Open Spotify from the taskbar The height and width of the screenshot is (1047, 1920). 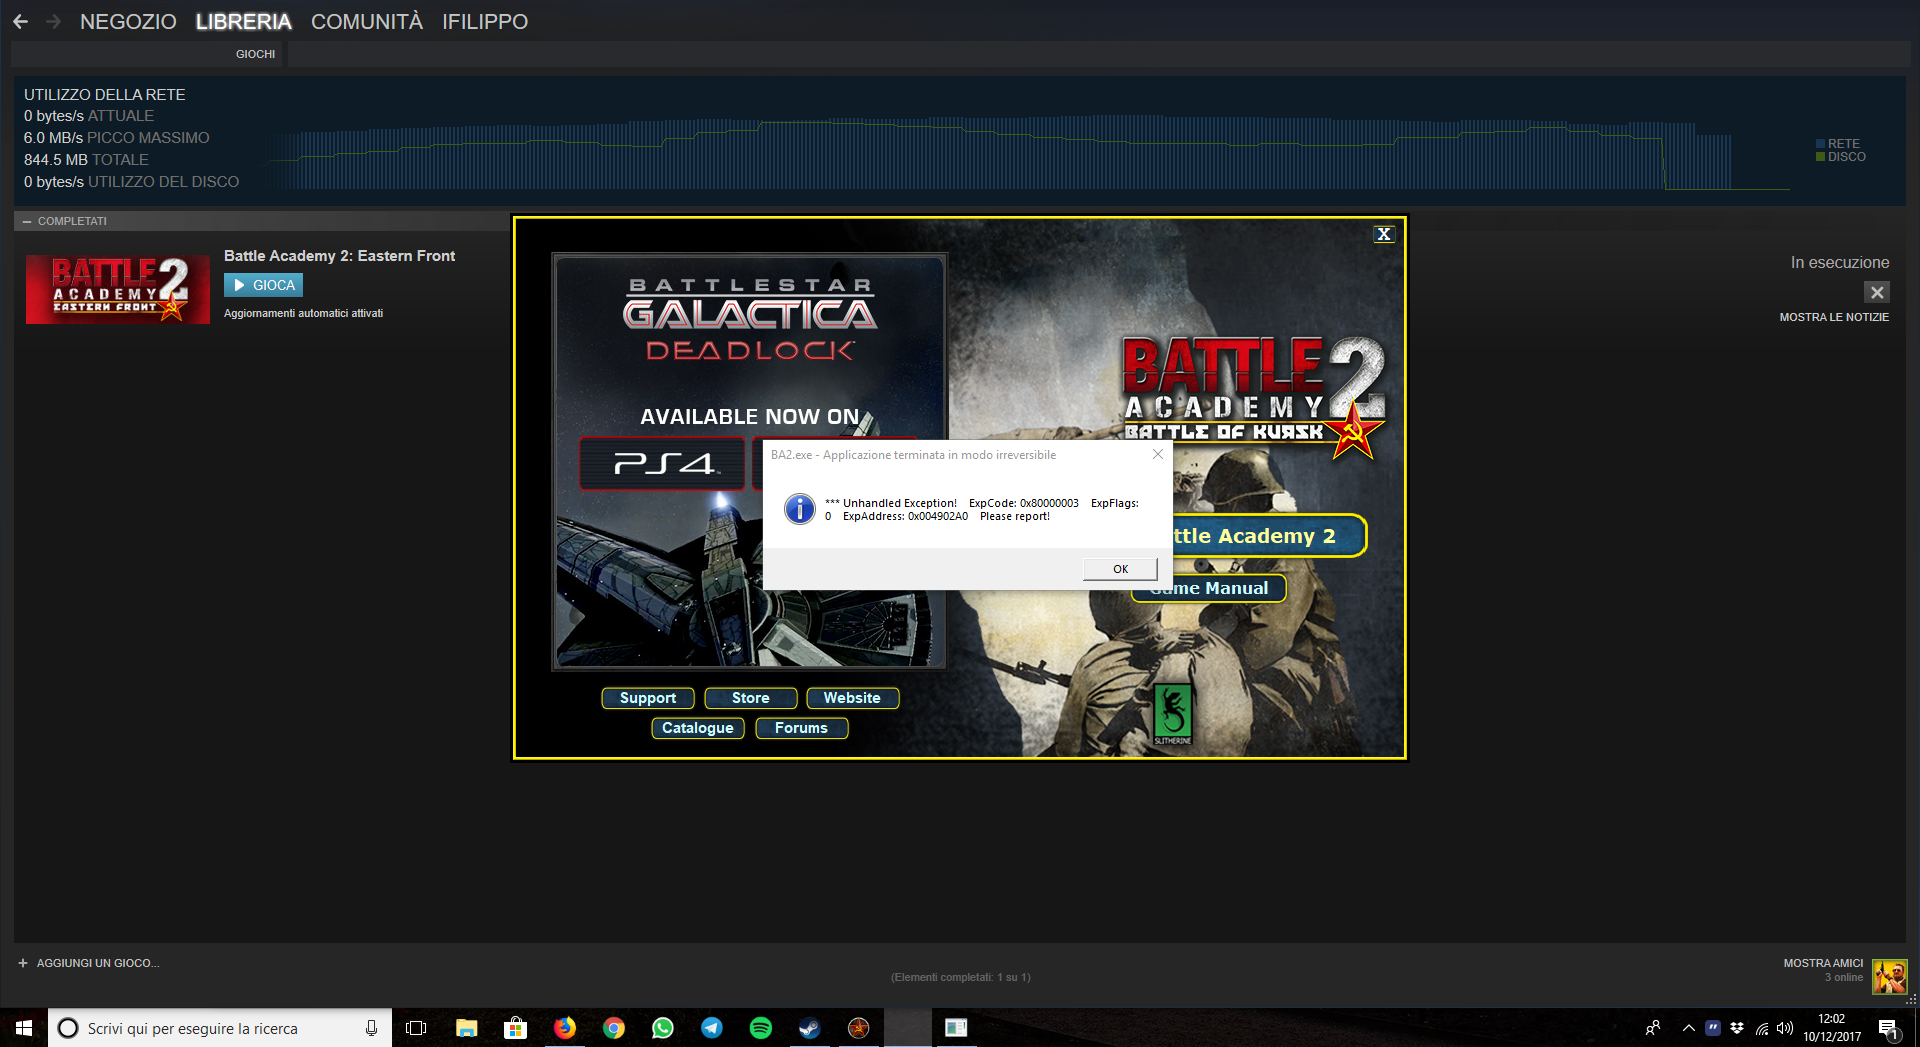pos(761,1028)
